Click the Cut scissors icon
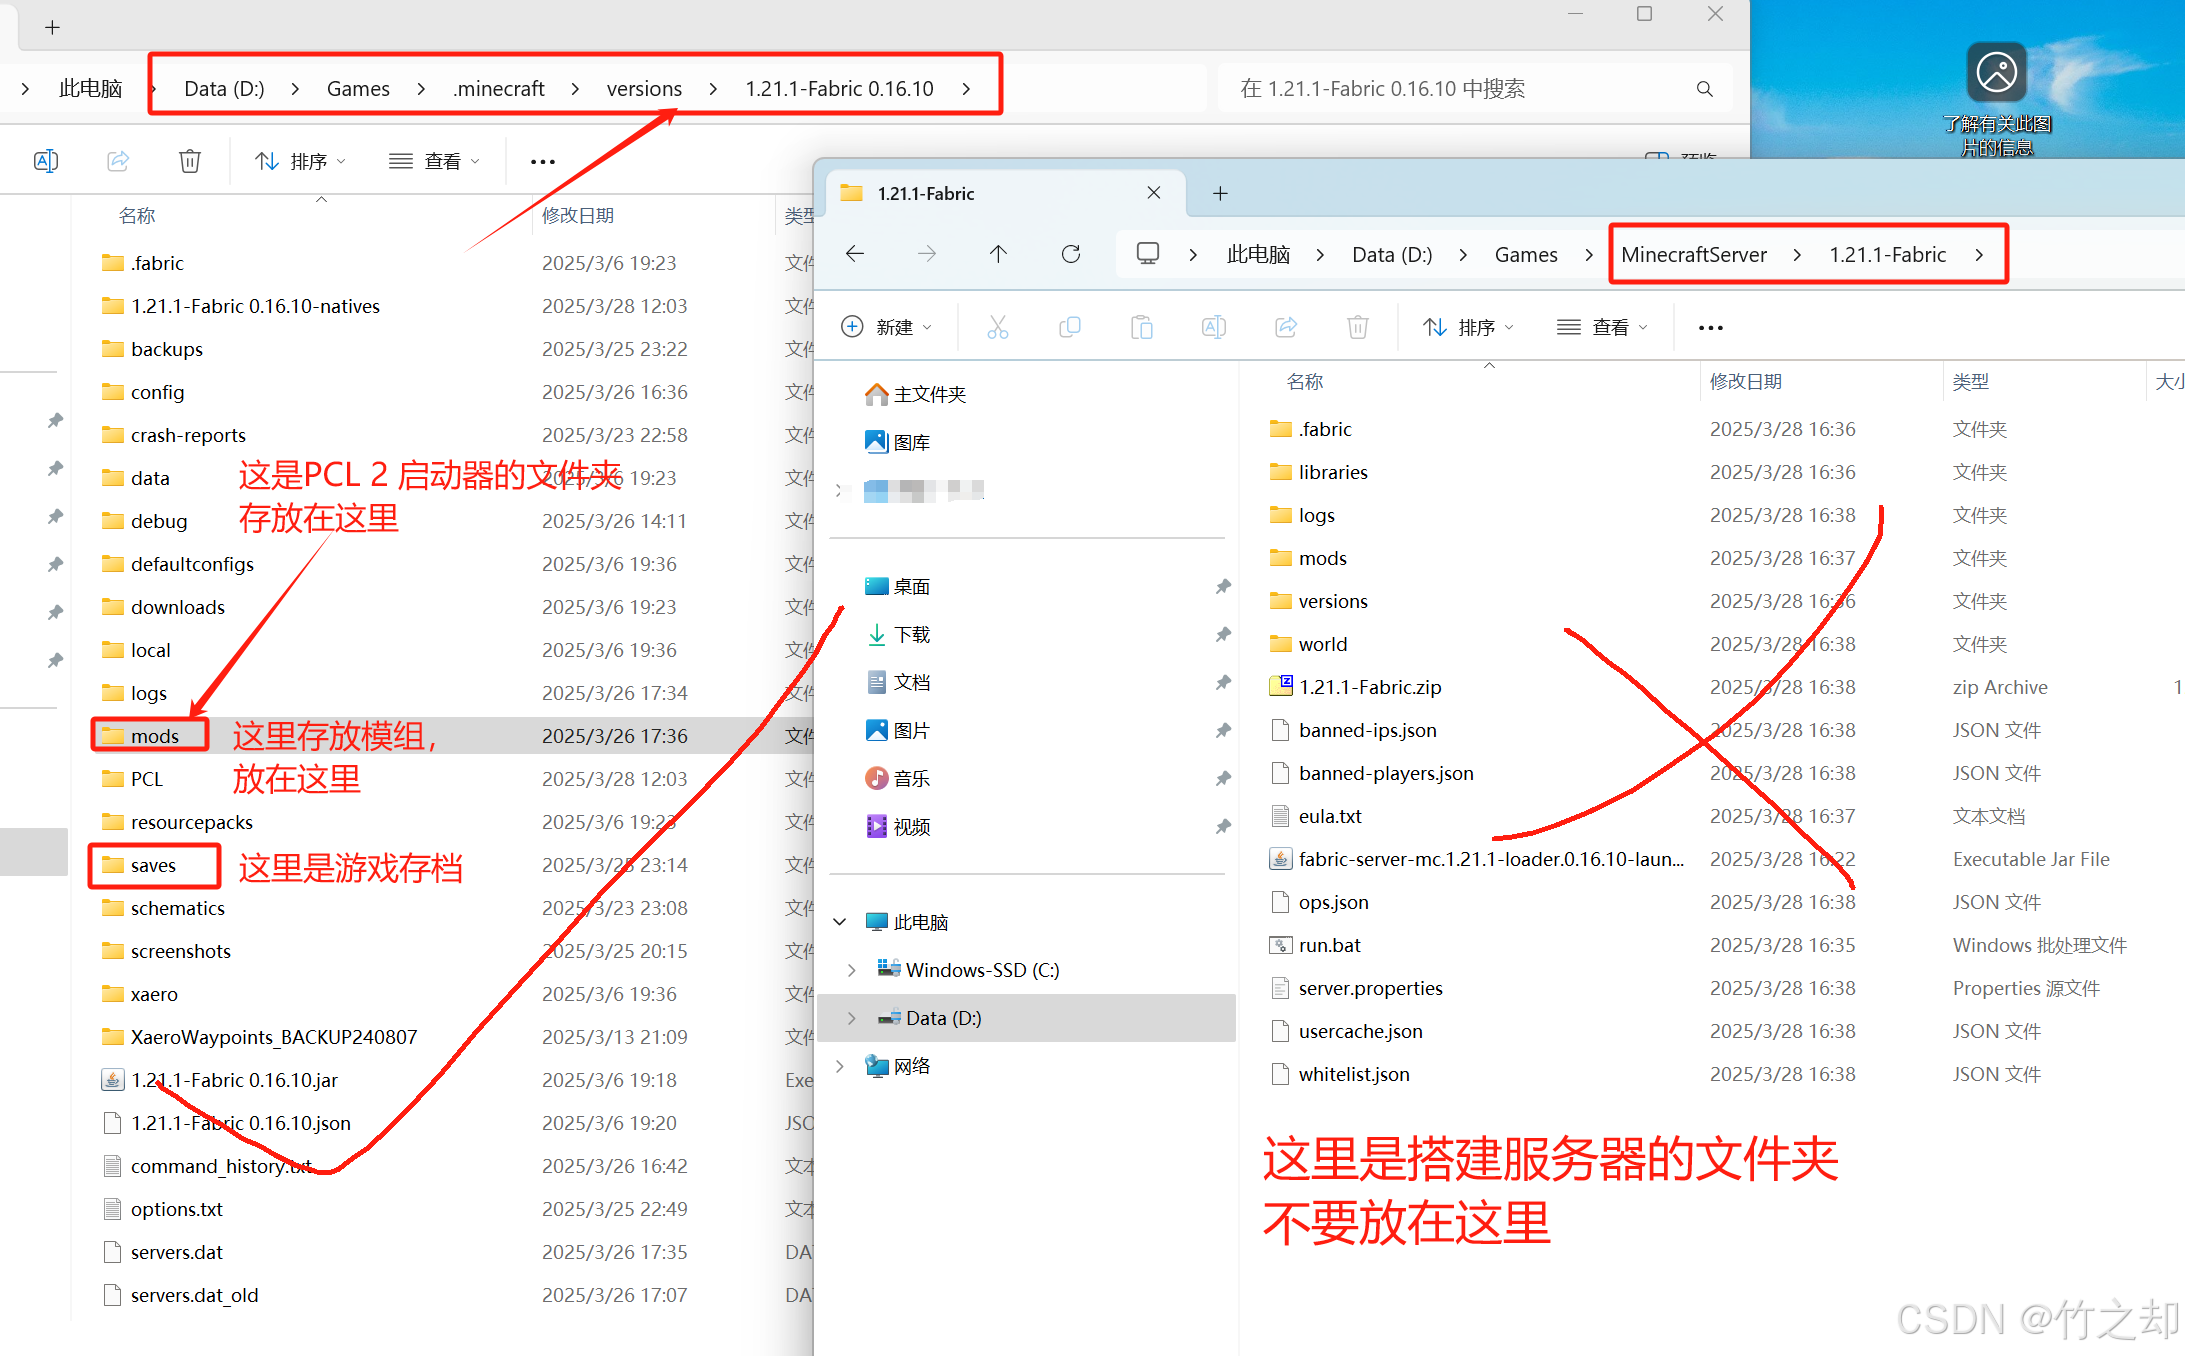2185x1356 pixels. [x=997, y=327]
